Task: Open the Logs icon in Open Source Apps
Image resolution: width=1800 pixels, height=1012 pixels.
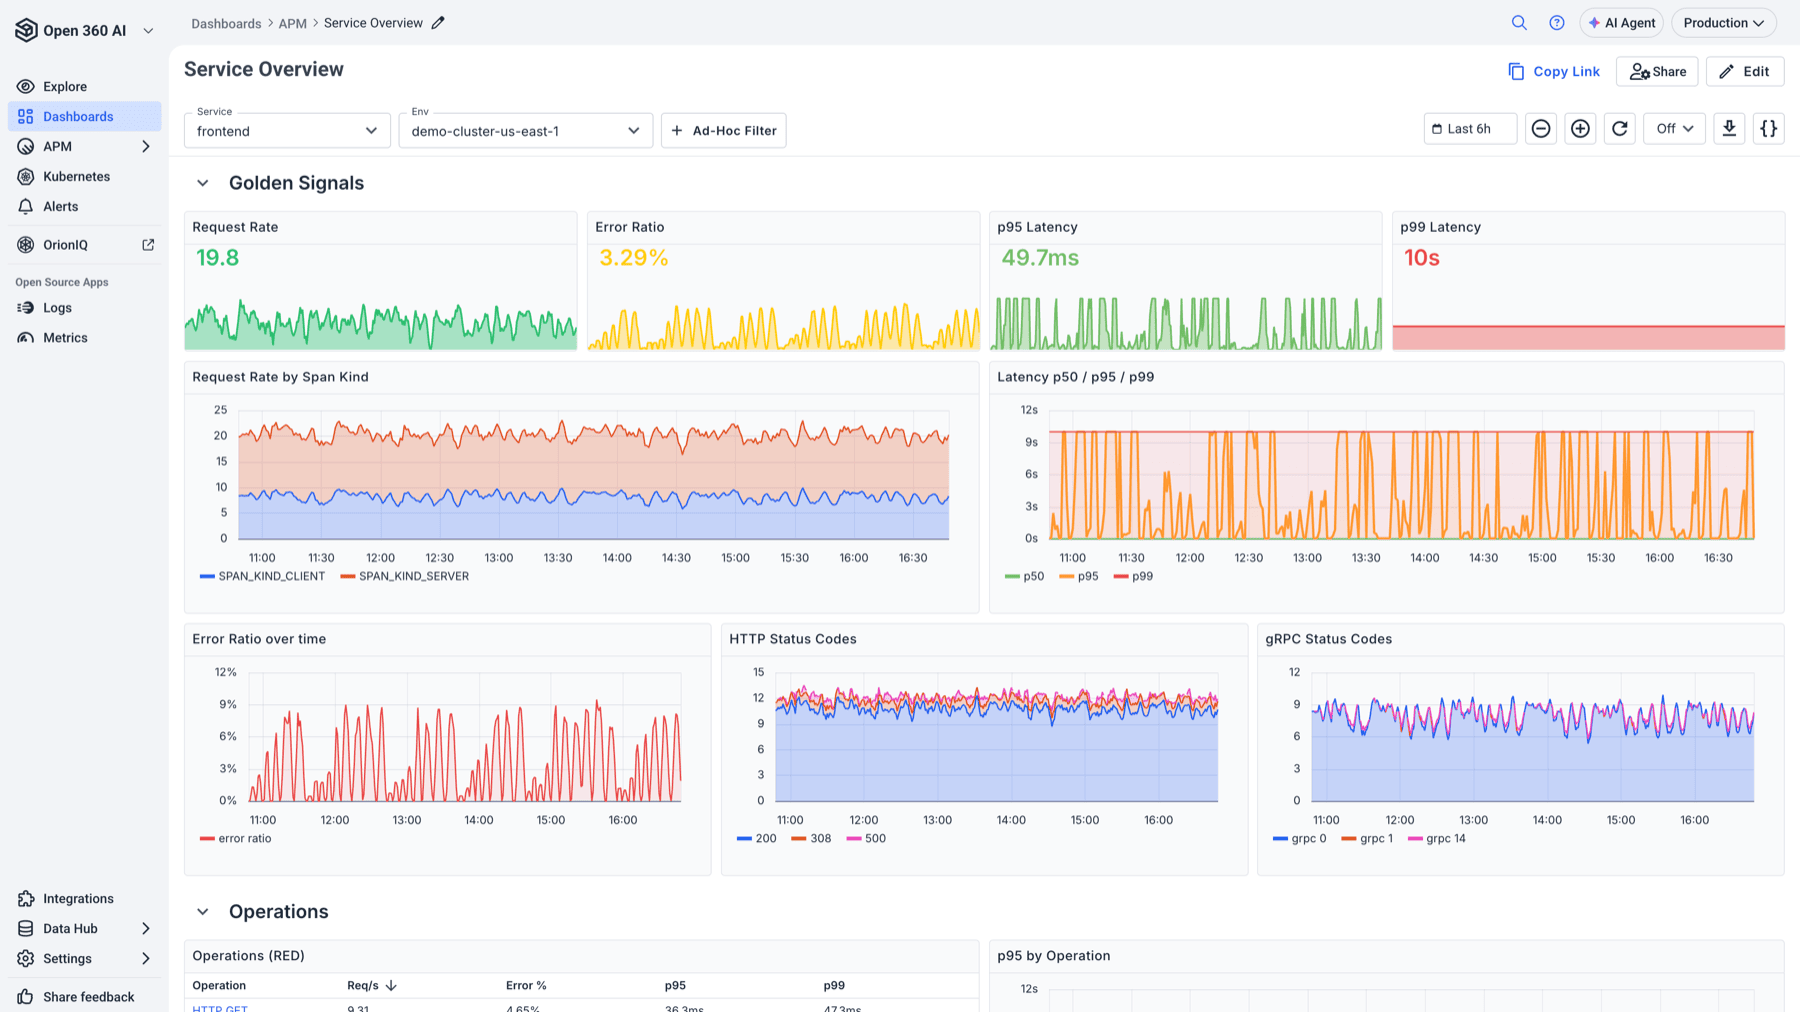Action: pyautogui.click(x=26, y=308)
